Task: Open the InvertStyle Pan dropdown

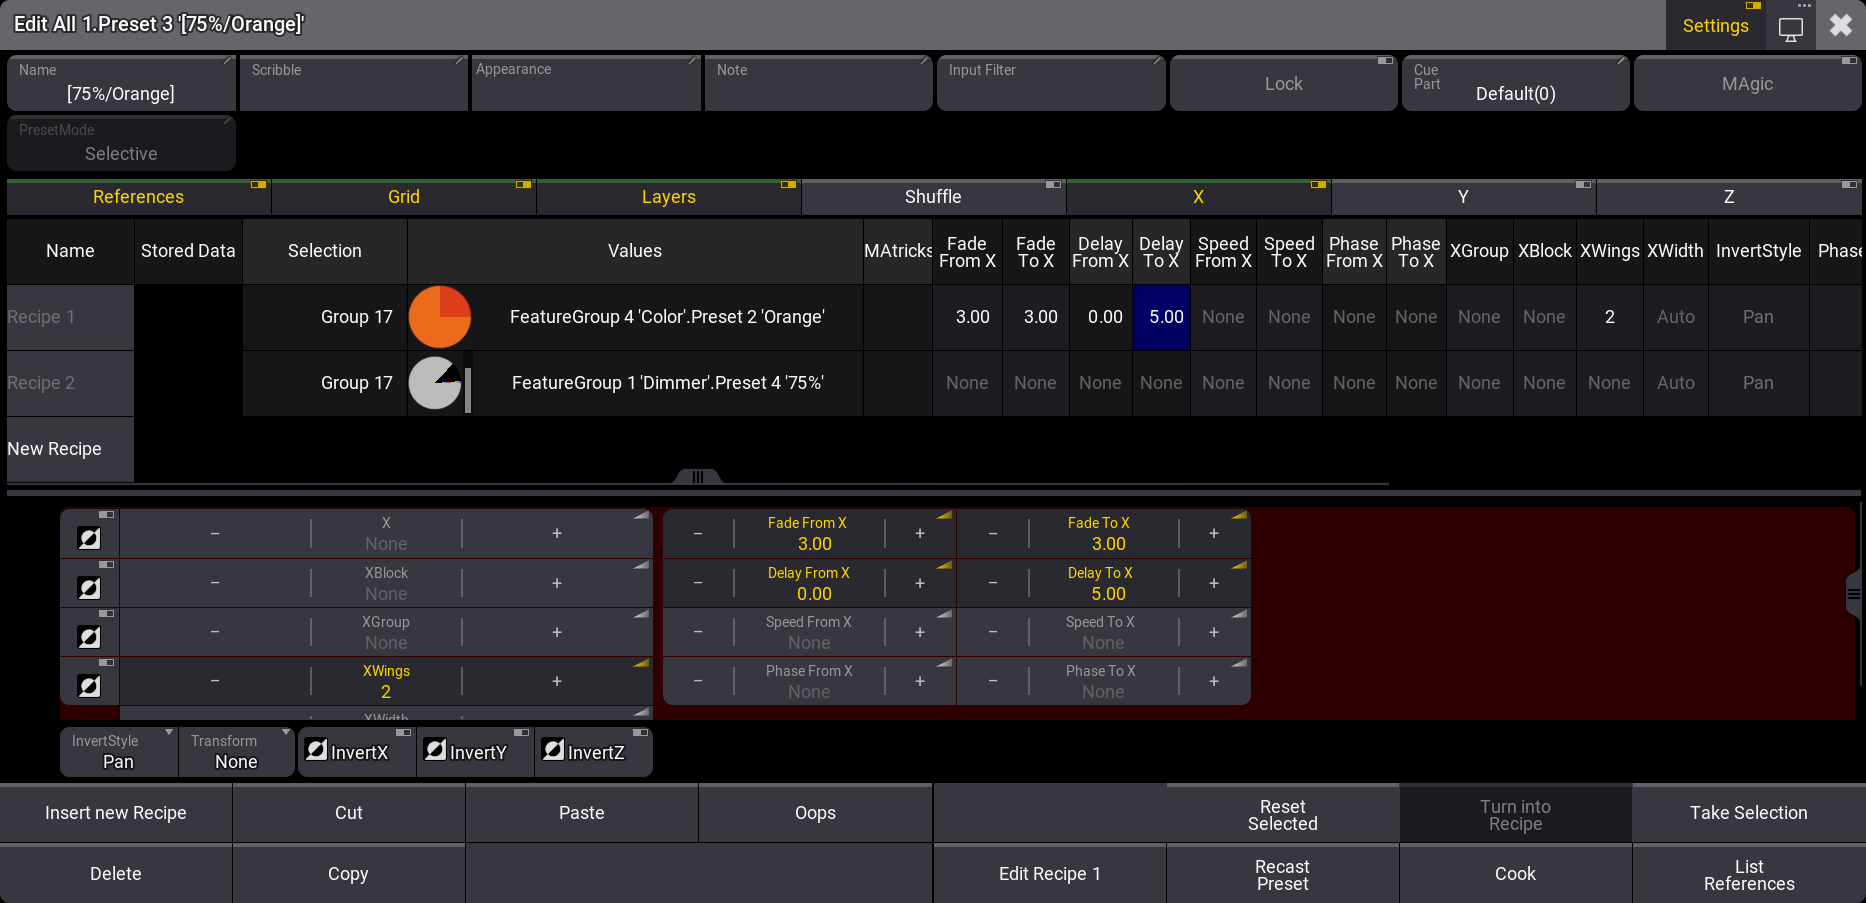Action: (x=119, y=752)
